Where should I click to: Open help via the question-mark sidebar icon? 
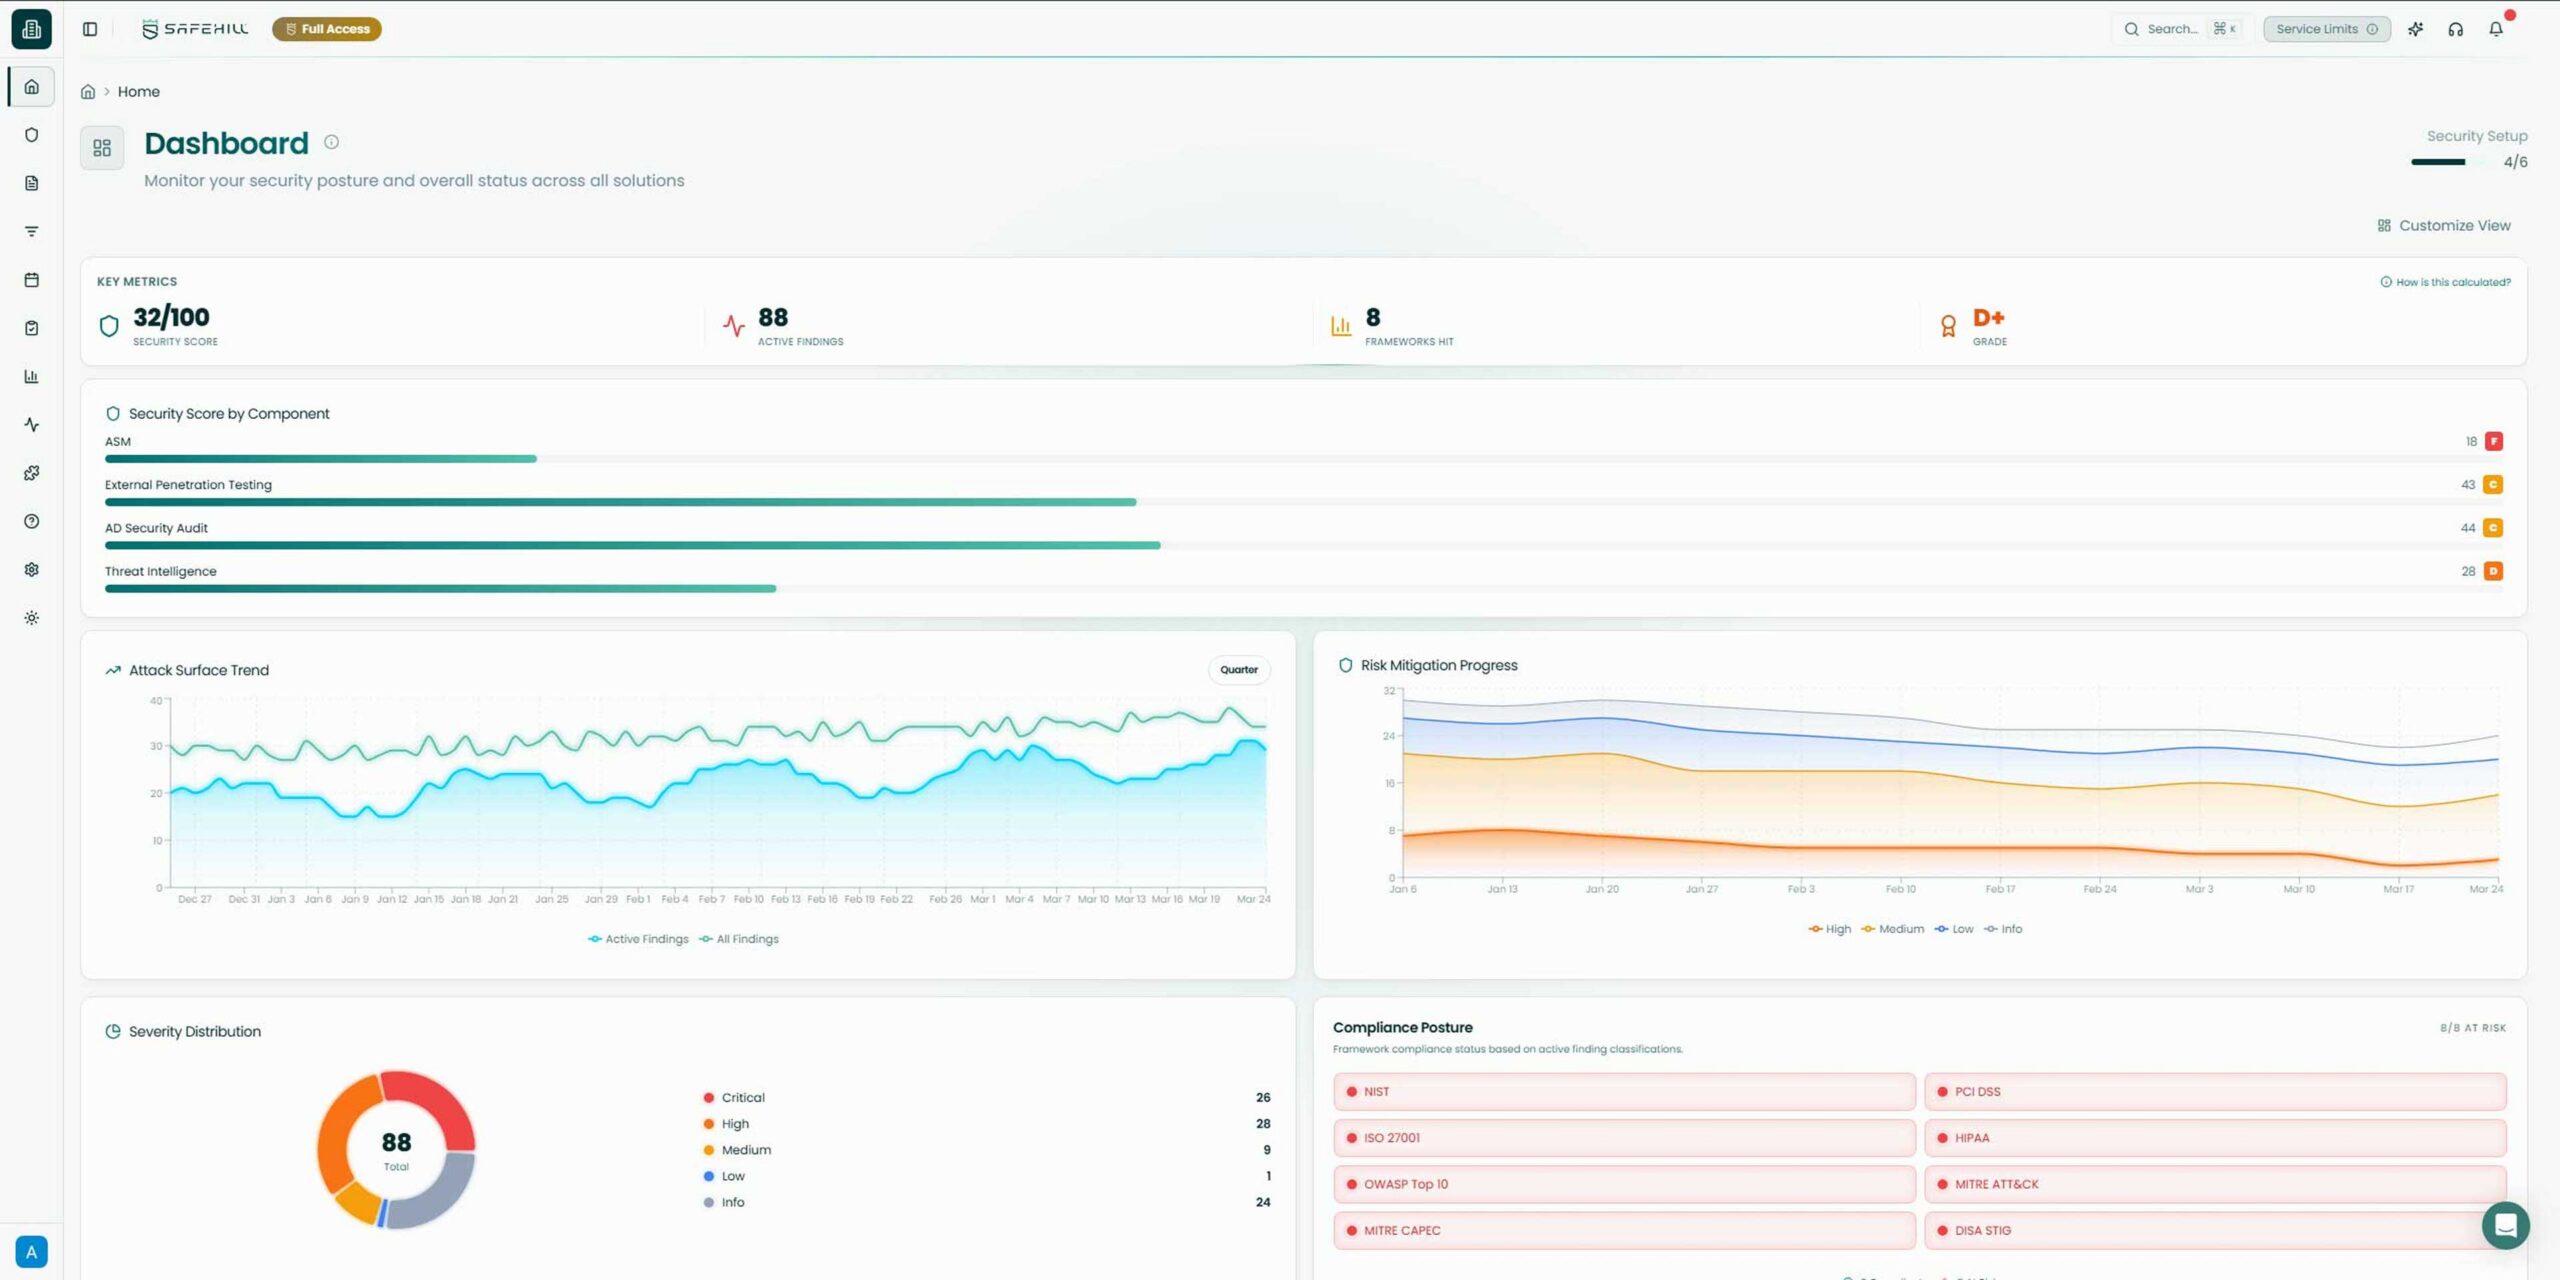click(x=31, y=520)
